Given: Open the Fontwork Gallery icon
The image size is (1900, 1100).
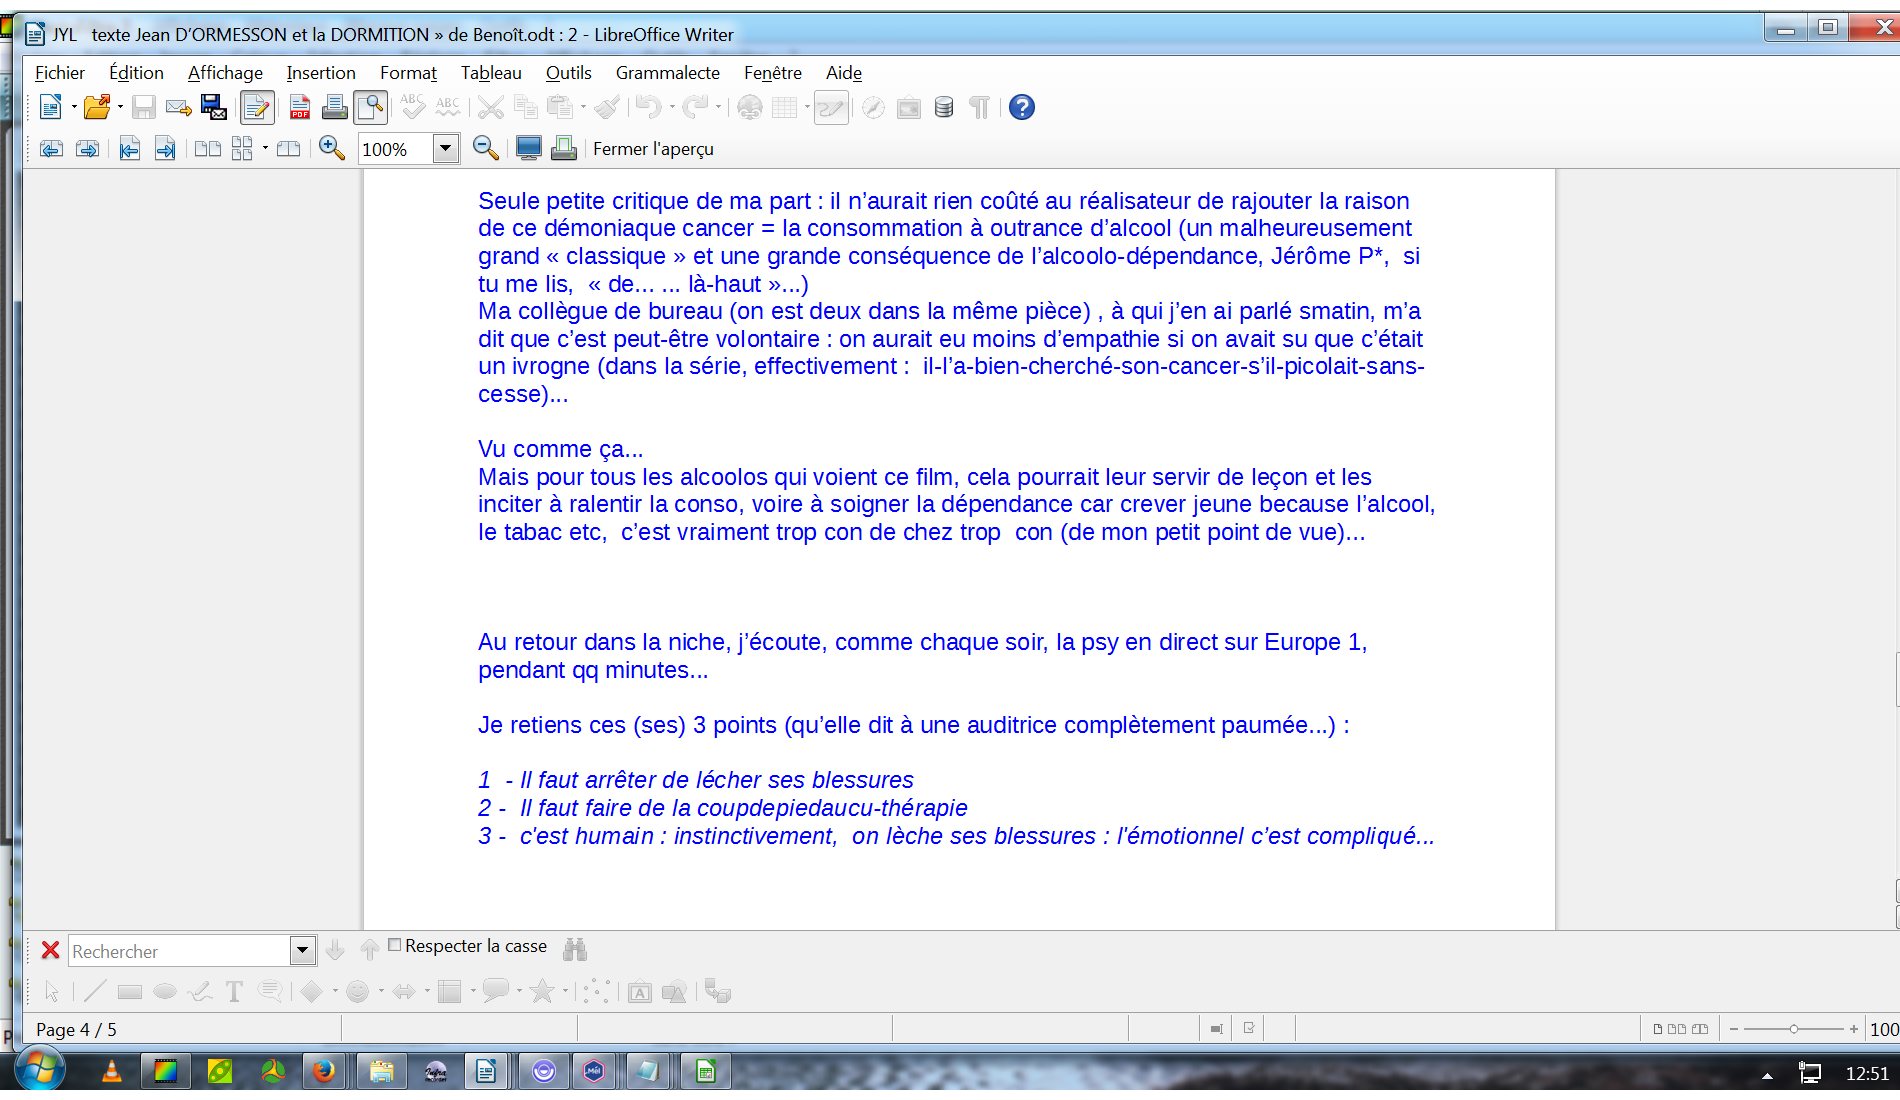Looking at the screenshot, I should click(640, 992).
